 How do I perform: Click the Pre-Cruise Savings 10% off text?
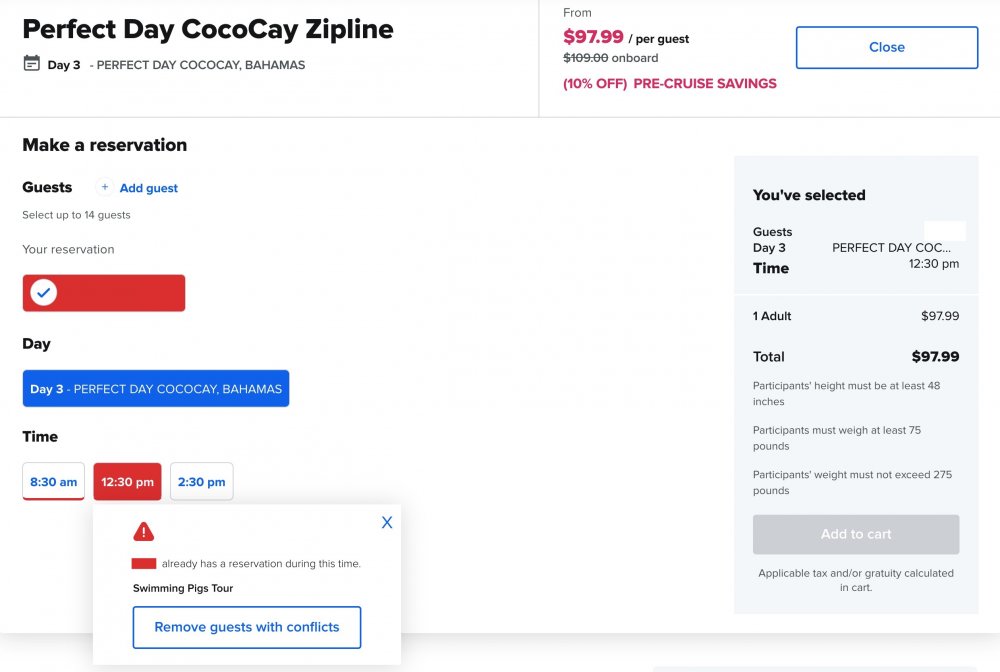[670, 84]
